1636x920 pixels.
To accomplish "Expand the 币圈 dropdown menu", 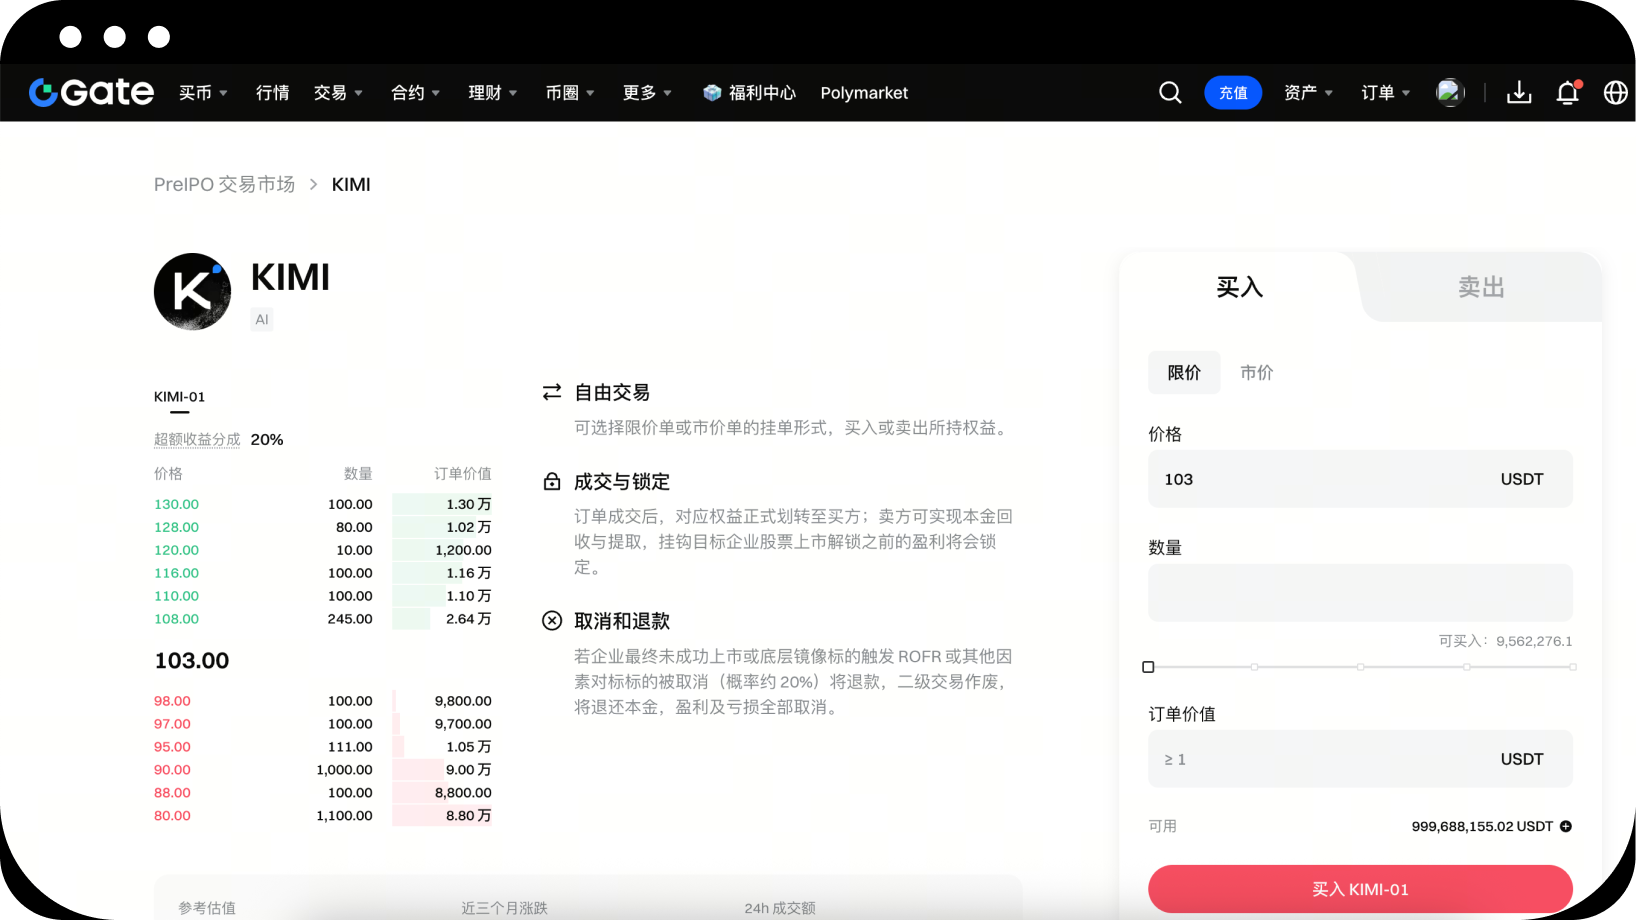I will coord(570,92).
